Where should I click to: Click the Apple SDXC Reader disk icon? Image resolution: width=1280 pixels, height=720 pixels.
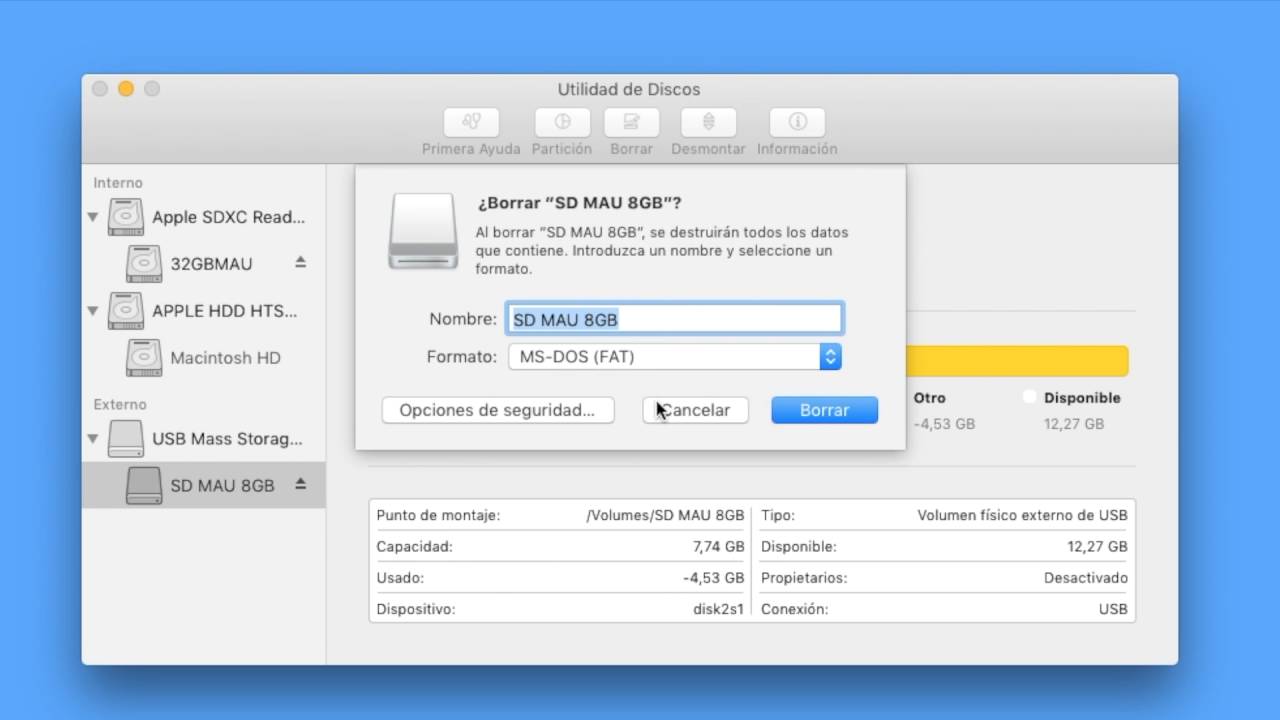click(x=126, y=217)
